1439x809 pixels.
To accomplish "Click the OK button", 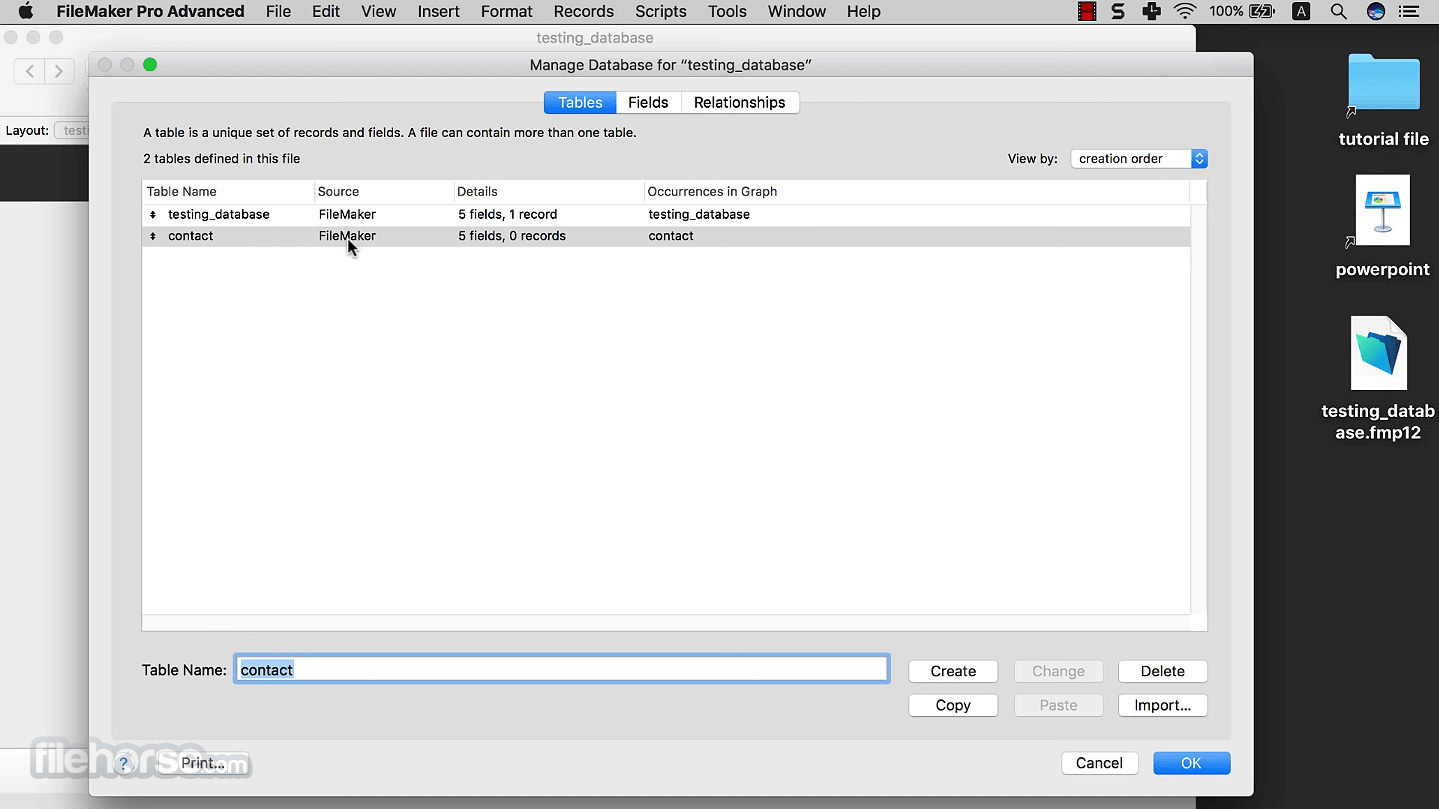I will 1191,763.
